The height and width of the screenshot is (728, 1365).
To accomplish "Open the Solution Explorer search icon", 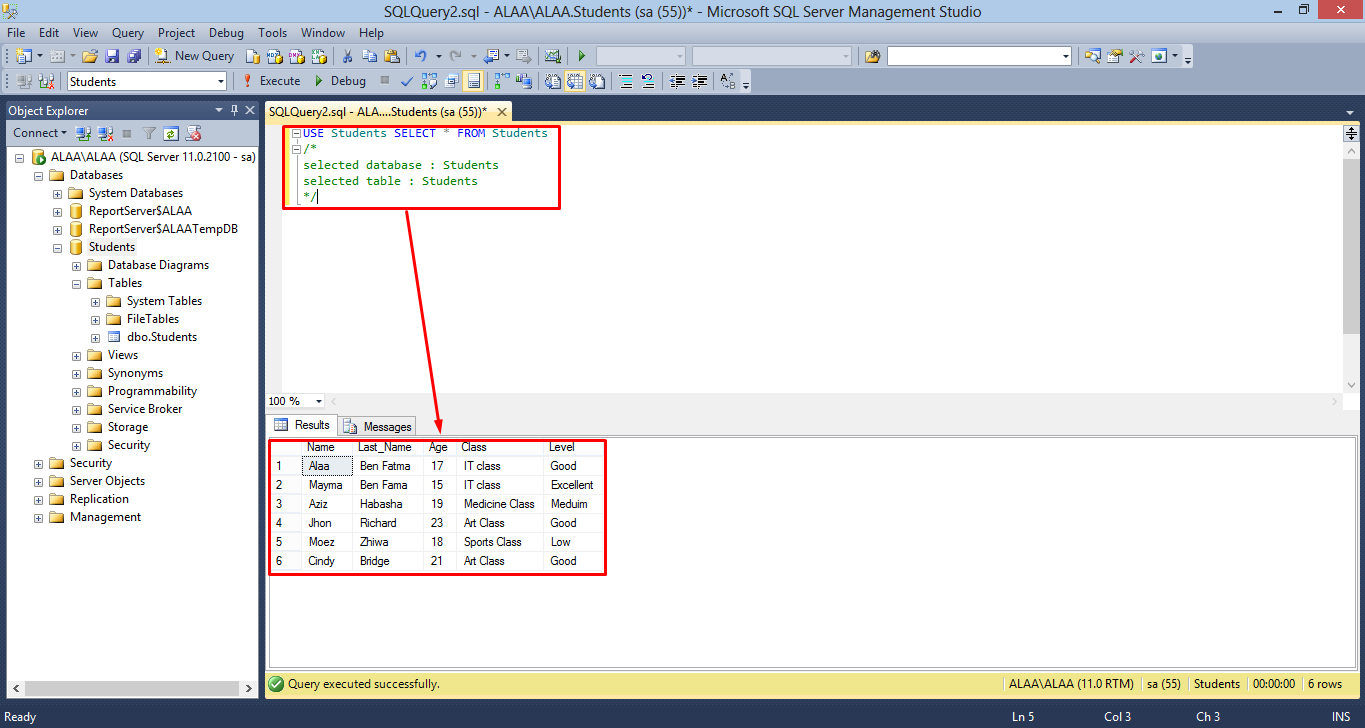I will [1093, 56].
